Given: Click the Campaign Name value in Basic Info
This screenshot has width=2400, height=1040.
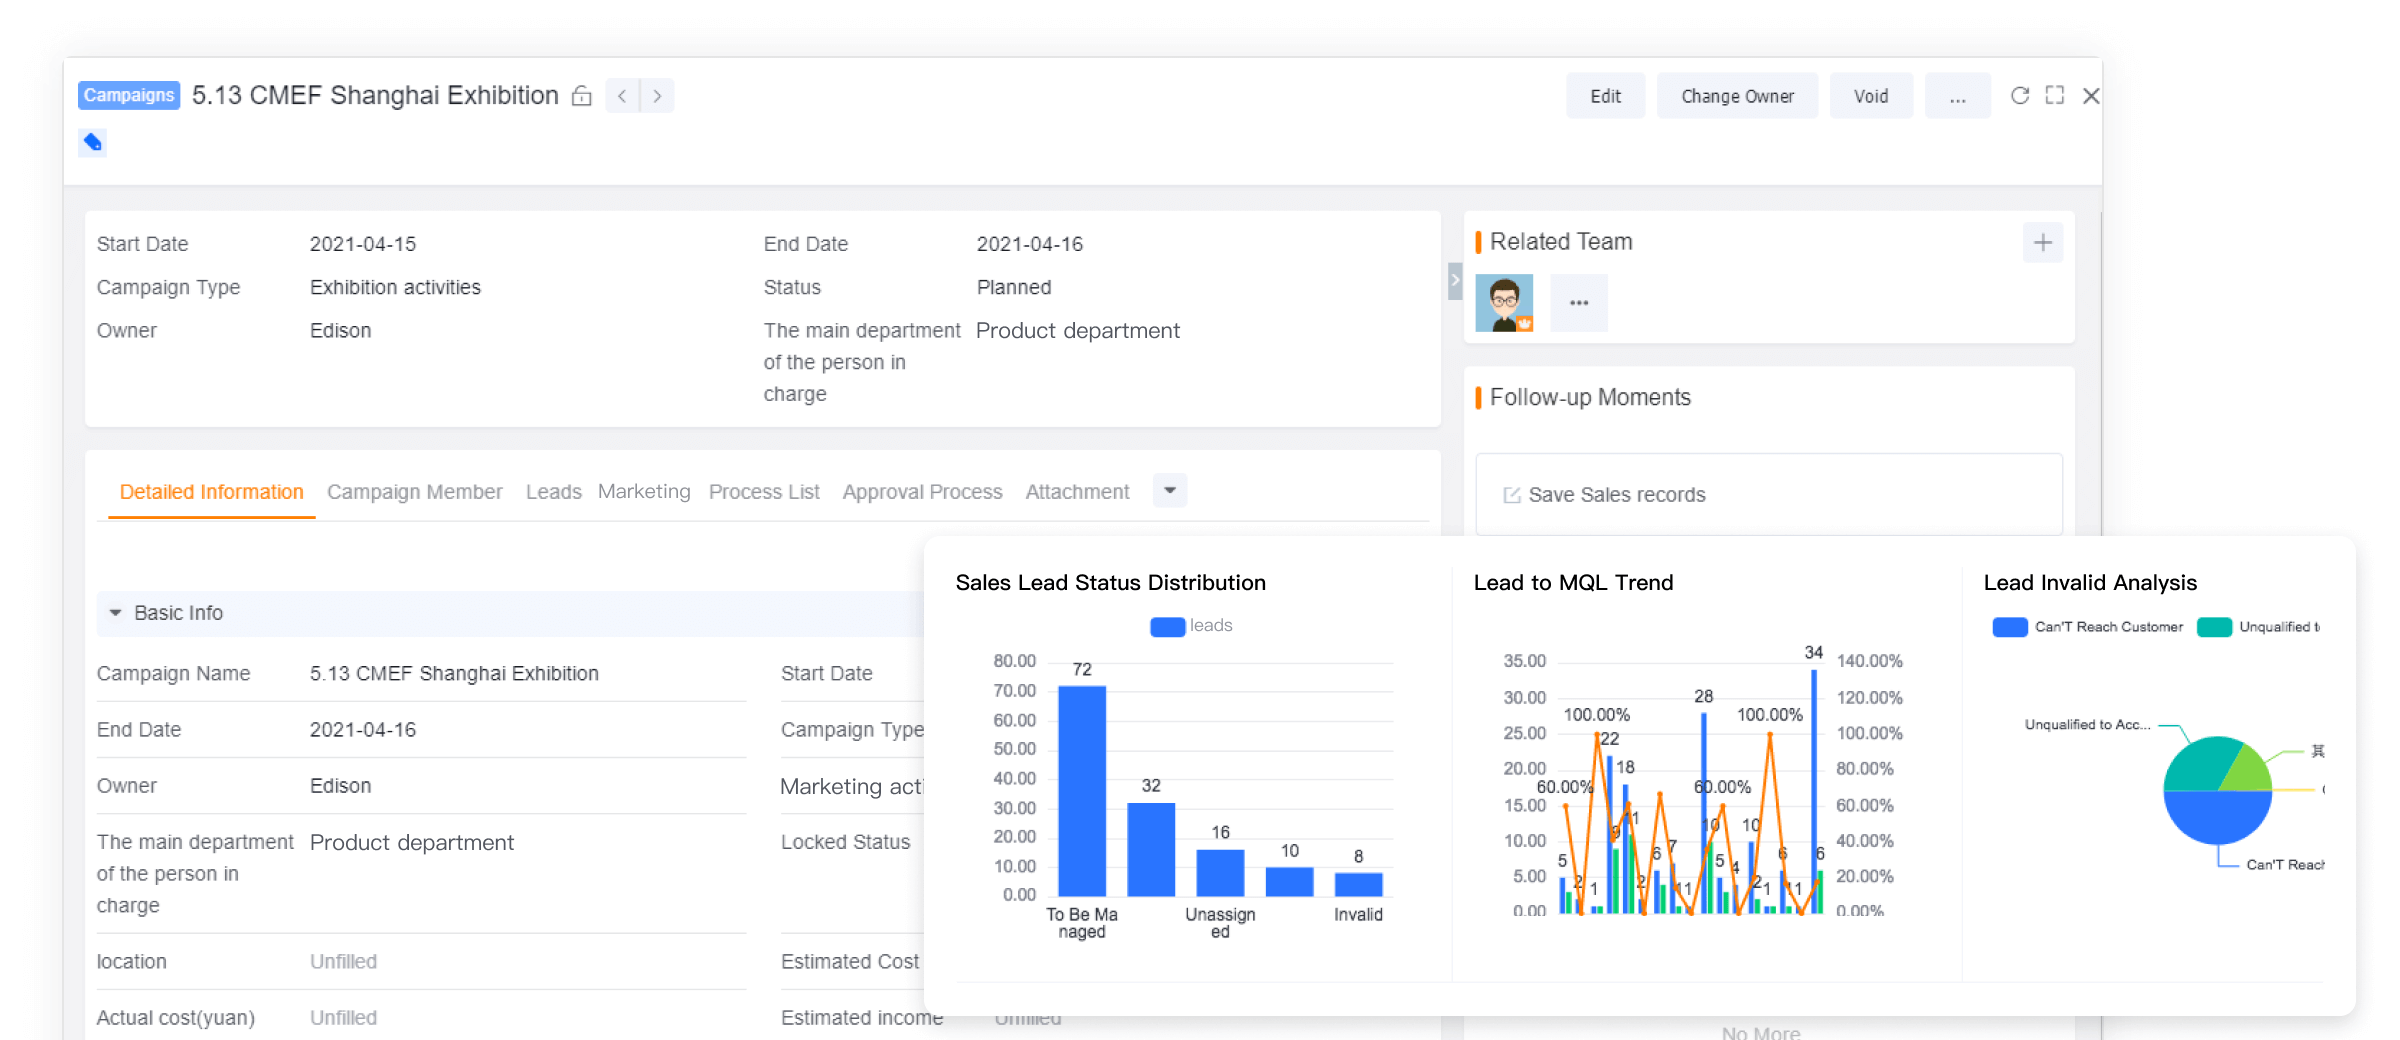Looking at the screenshot, I should pyautogui.click(x=454, y=674).
